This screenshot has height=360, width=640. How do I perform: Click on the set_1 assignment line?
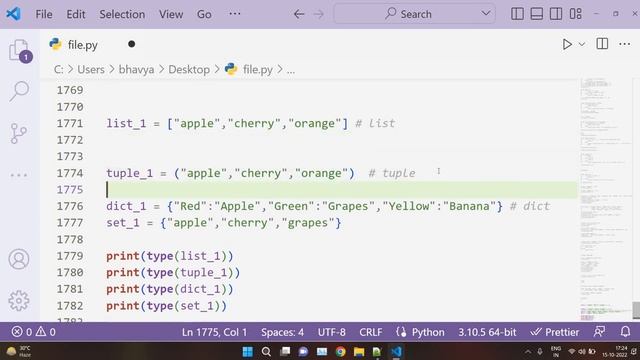[x=224, y=223]
